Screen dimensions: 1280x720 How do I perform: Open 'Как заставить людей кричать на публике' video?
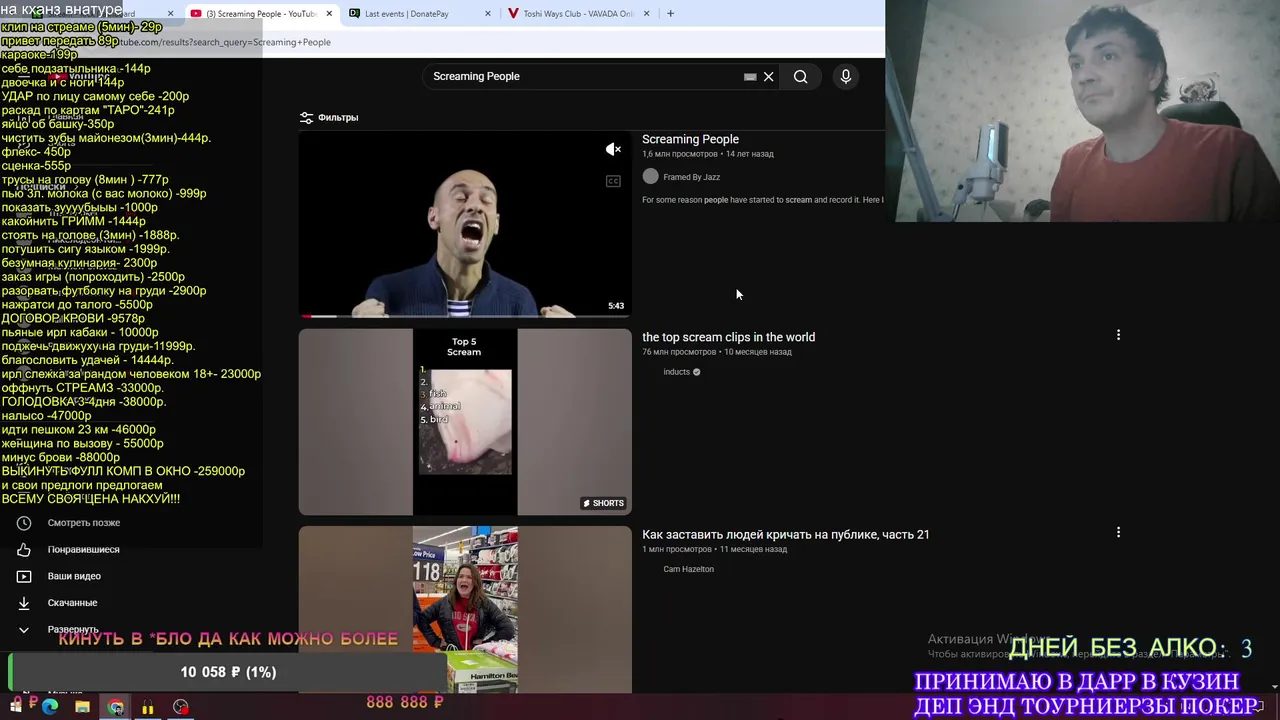[785, 535]
